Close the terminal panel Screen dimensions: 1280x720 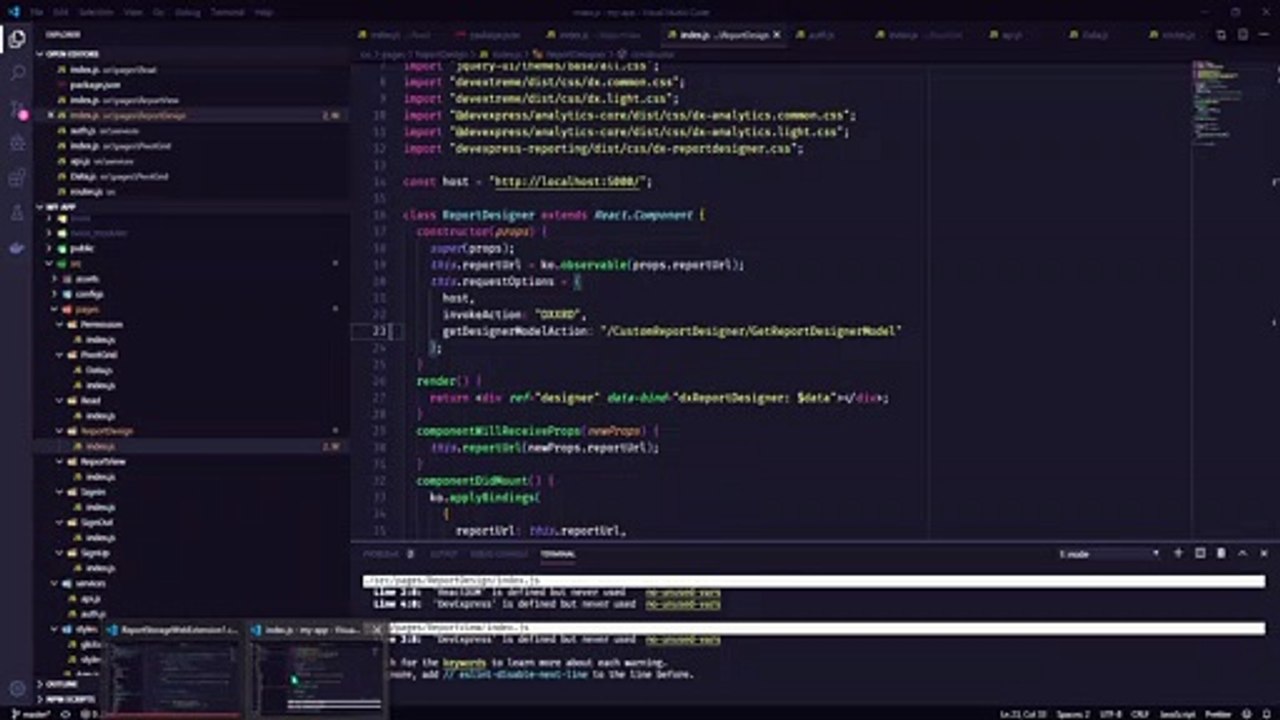tap(1264, 553)
